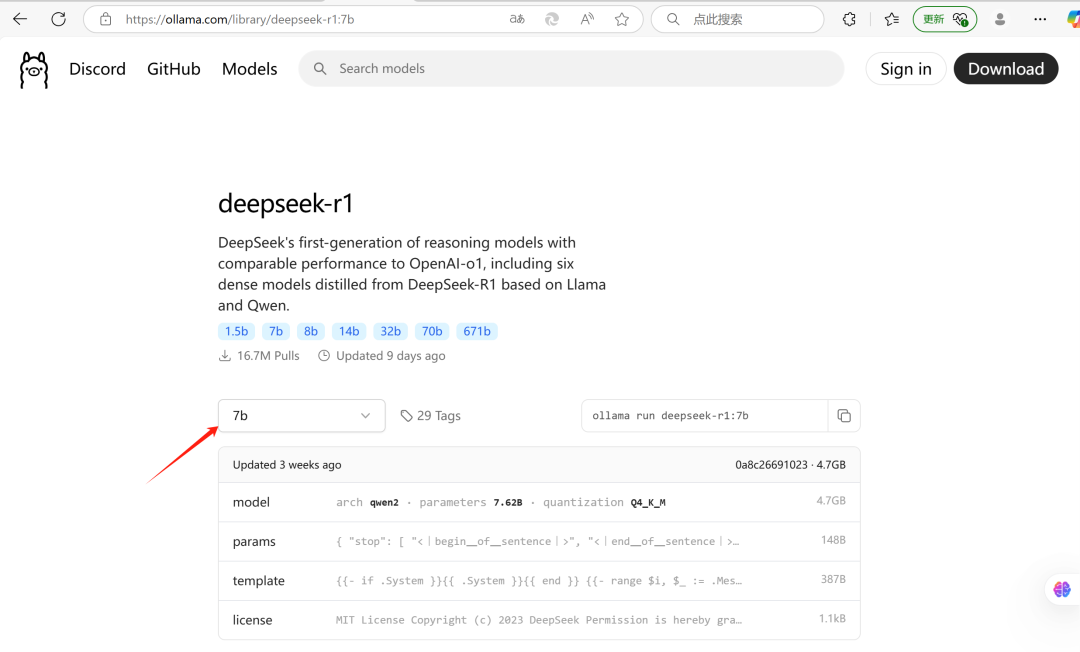Viewport: 1080px width, 652px height.
Task: Add page to favorites with star icon
Action: coord(622,19)
